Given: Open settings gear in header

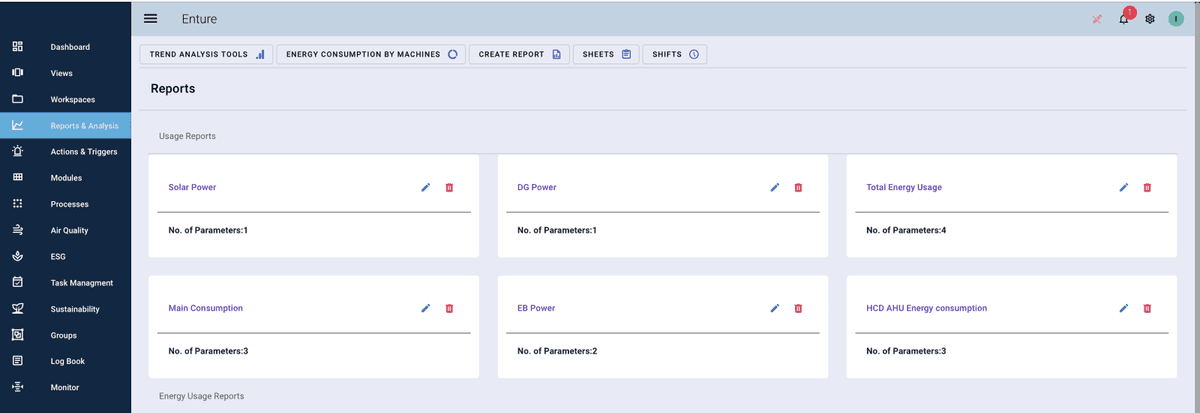Looking at the screenshot, I should (x=1150, y=19).
